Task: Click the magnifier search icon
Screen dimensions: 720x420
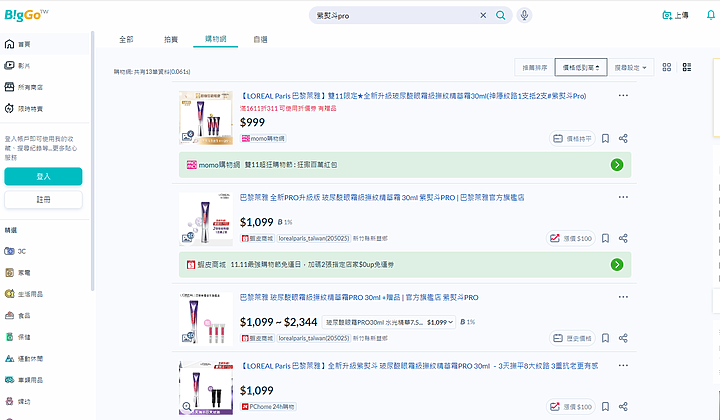Action: click(501, 15)
